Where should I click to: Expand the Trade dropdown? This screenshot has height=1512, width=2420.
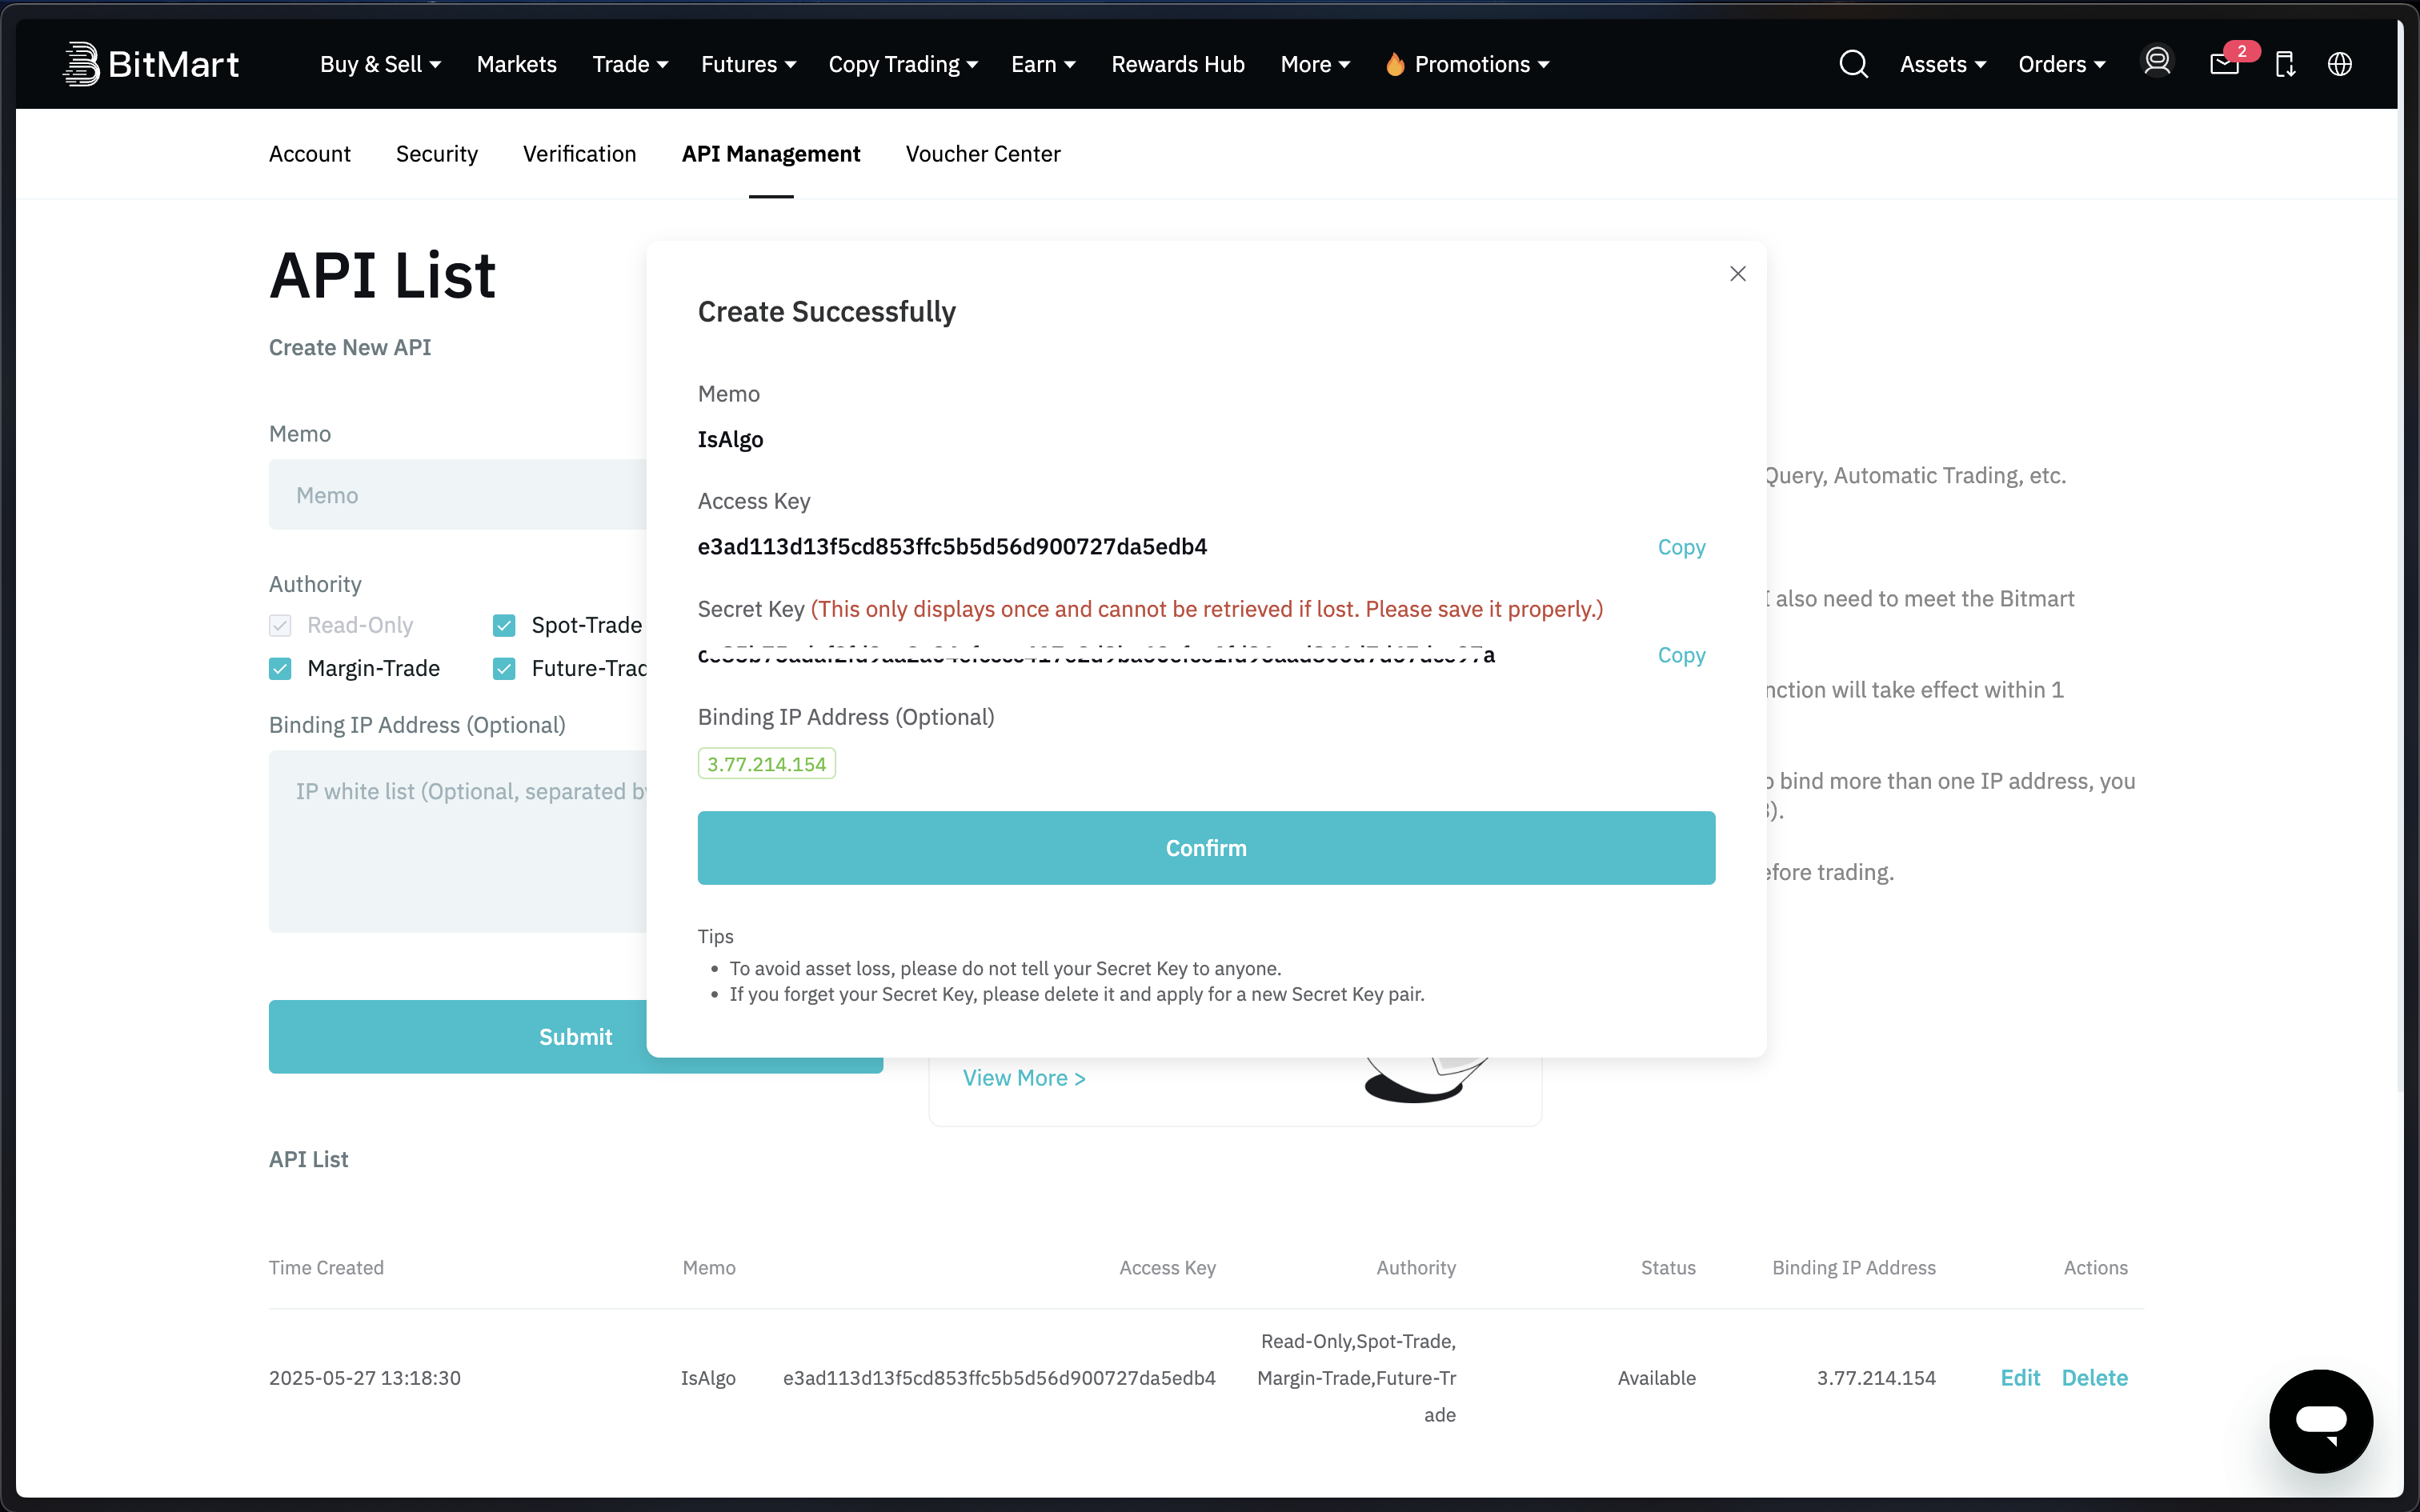[630, 64]
